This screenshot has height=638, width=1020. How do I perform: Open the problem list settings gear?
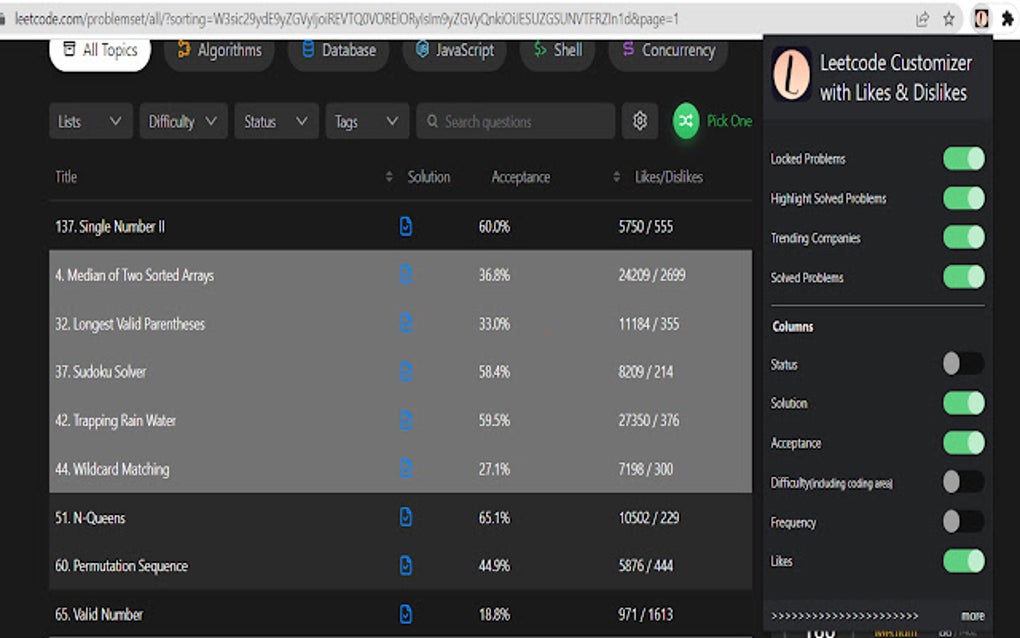(639, 121)
